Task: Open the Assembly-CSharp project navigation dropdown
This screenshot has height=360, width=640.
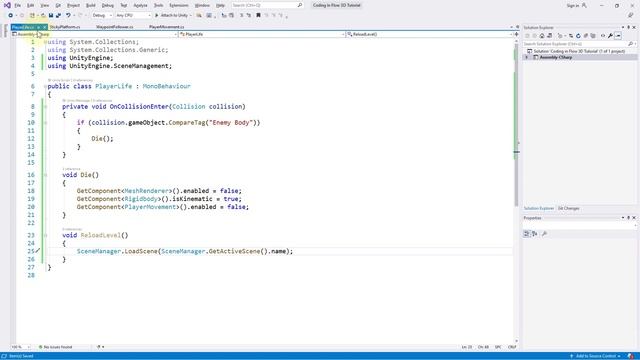Action: 95,34
